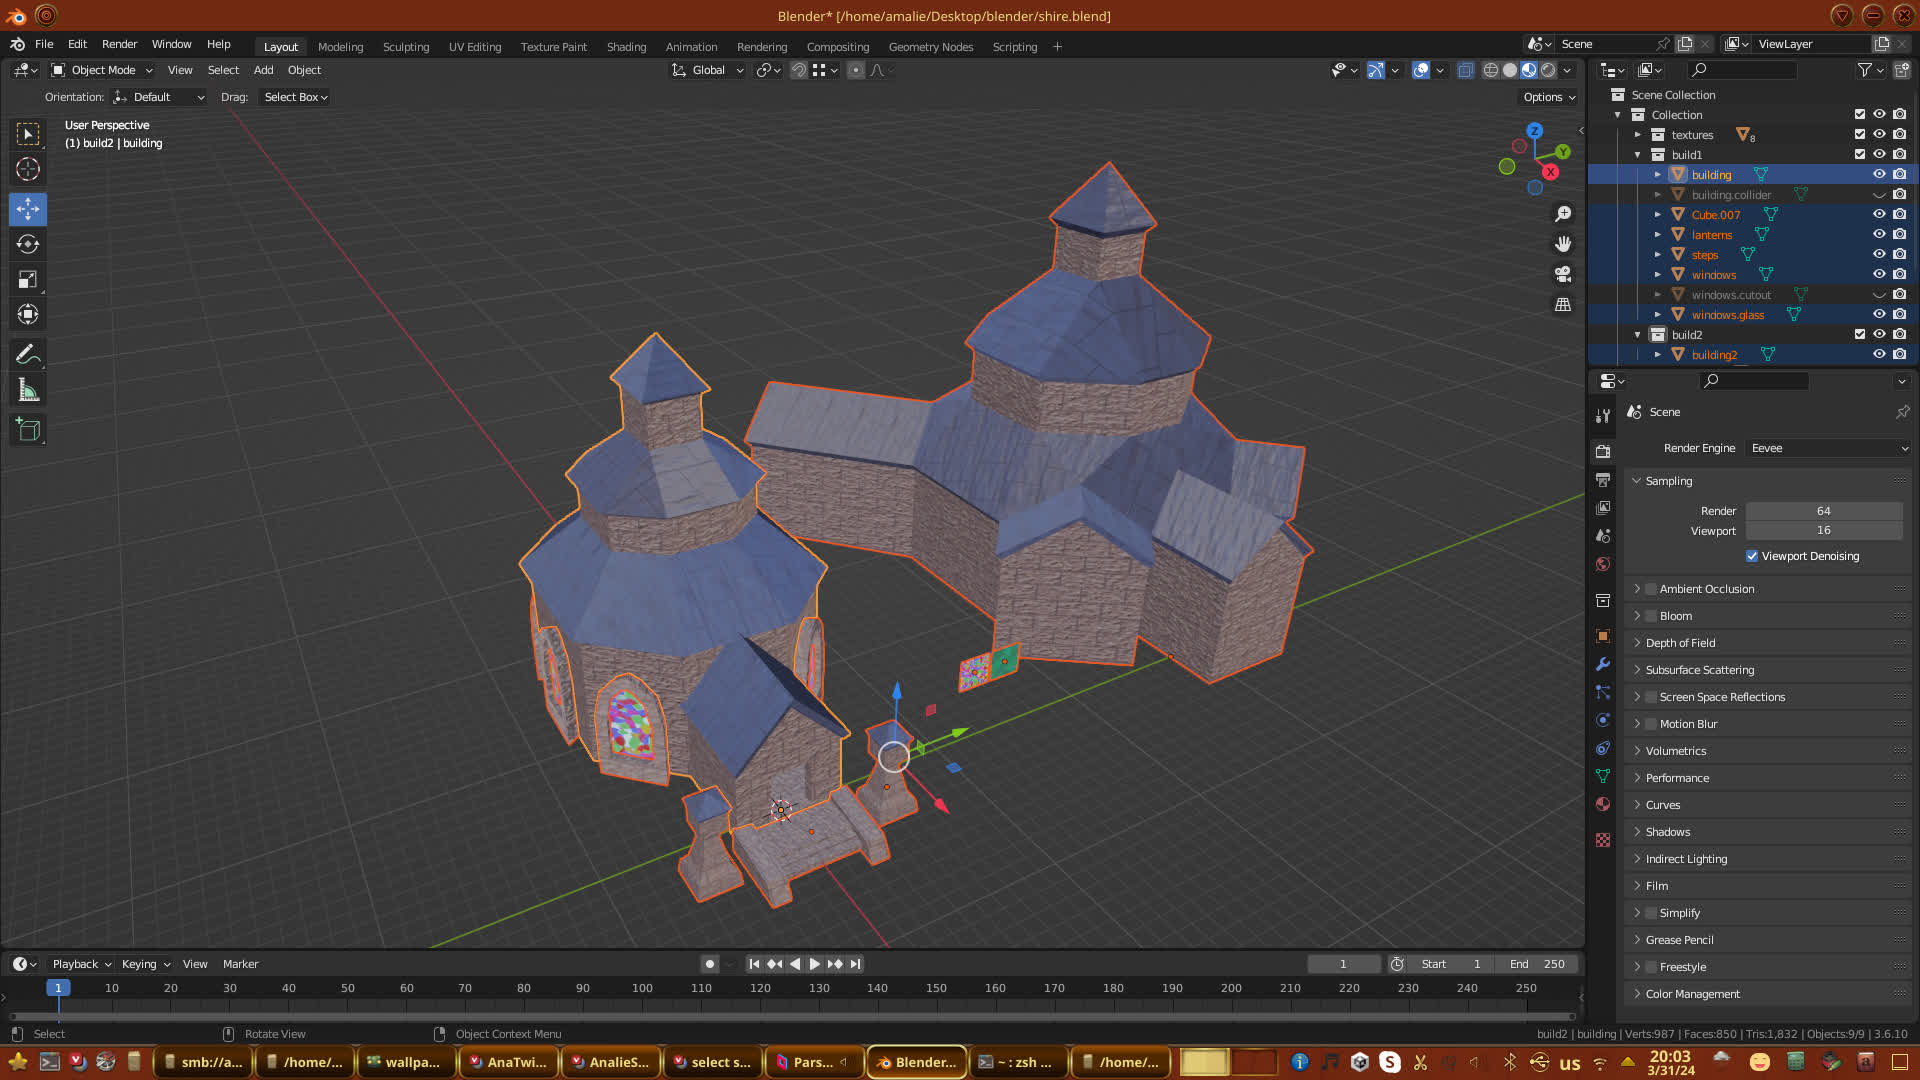Select the Add Cube tool

(28, 430)
